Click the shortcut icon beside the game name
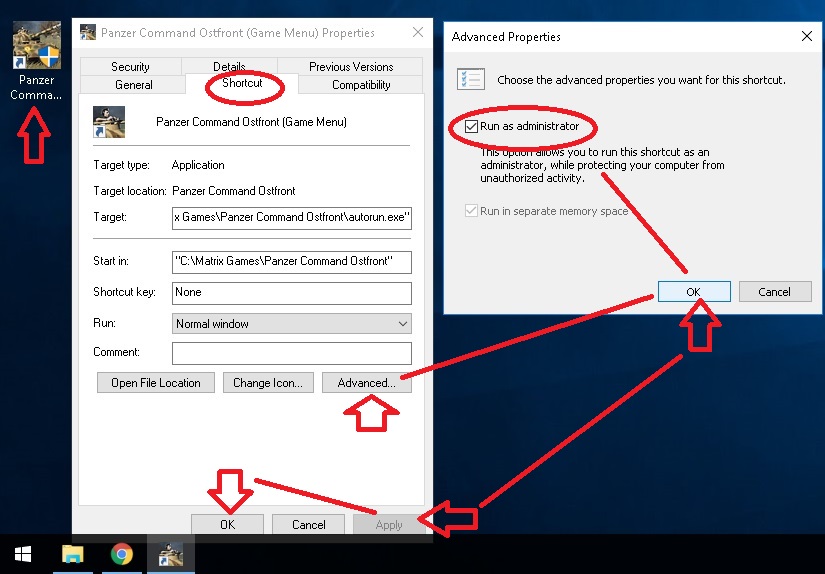Image resolution: width=825 pixels, height=574 pixels. coord(109,122)
